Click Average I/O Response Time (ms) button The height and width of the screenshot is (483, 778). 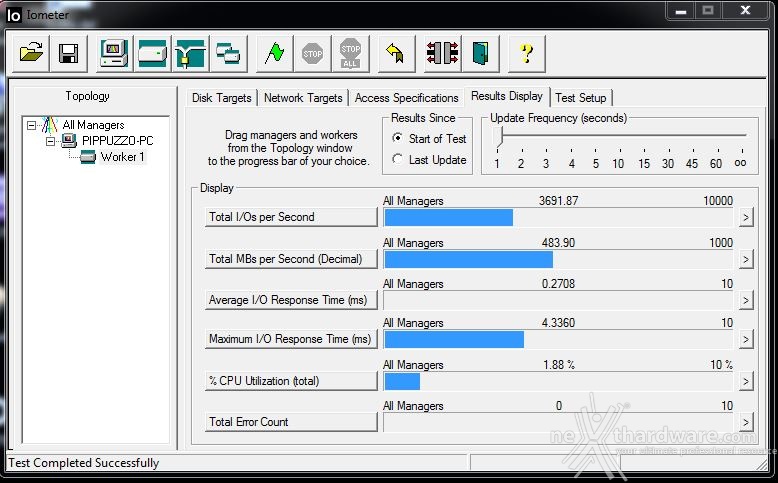291,300
